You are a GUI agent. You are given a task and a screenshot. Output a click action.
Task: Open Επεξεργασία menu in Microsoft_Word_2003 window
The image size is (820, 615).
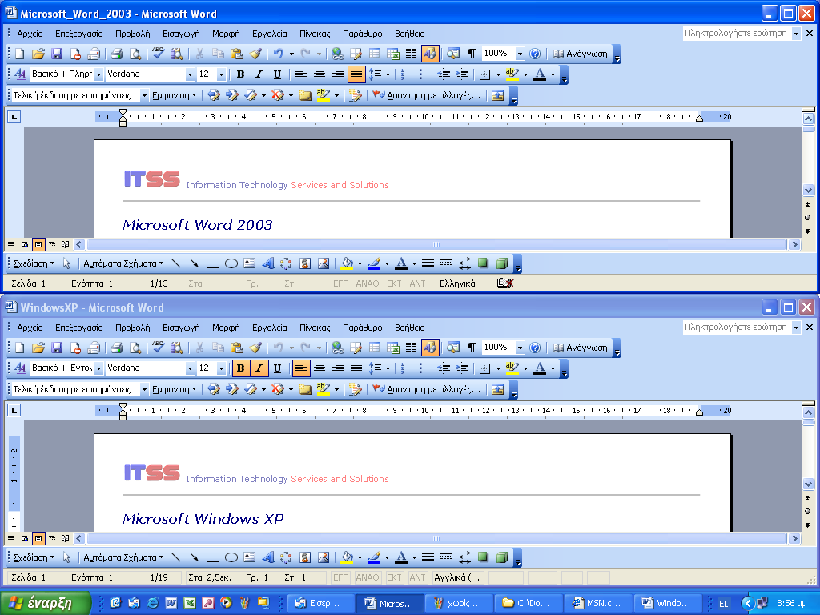click(79, 33)
